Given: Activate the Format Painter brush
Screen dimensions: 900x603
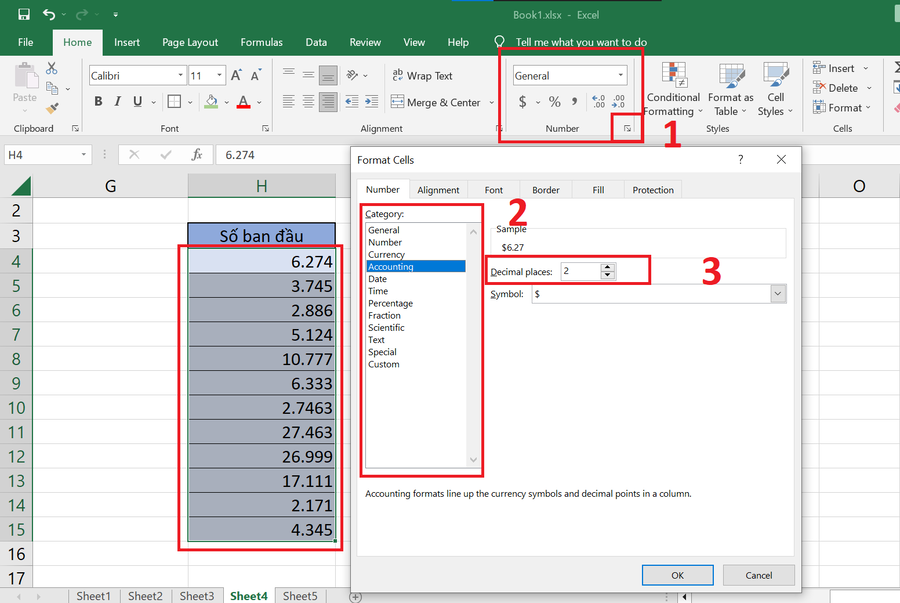Looking at the screenshot, I should click(52, 108).
